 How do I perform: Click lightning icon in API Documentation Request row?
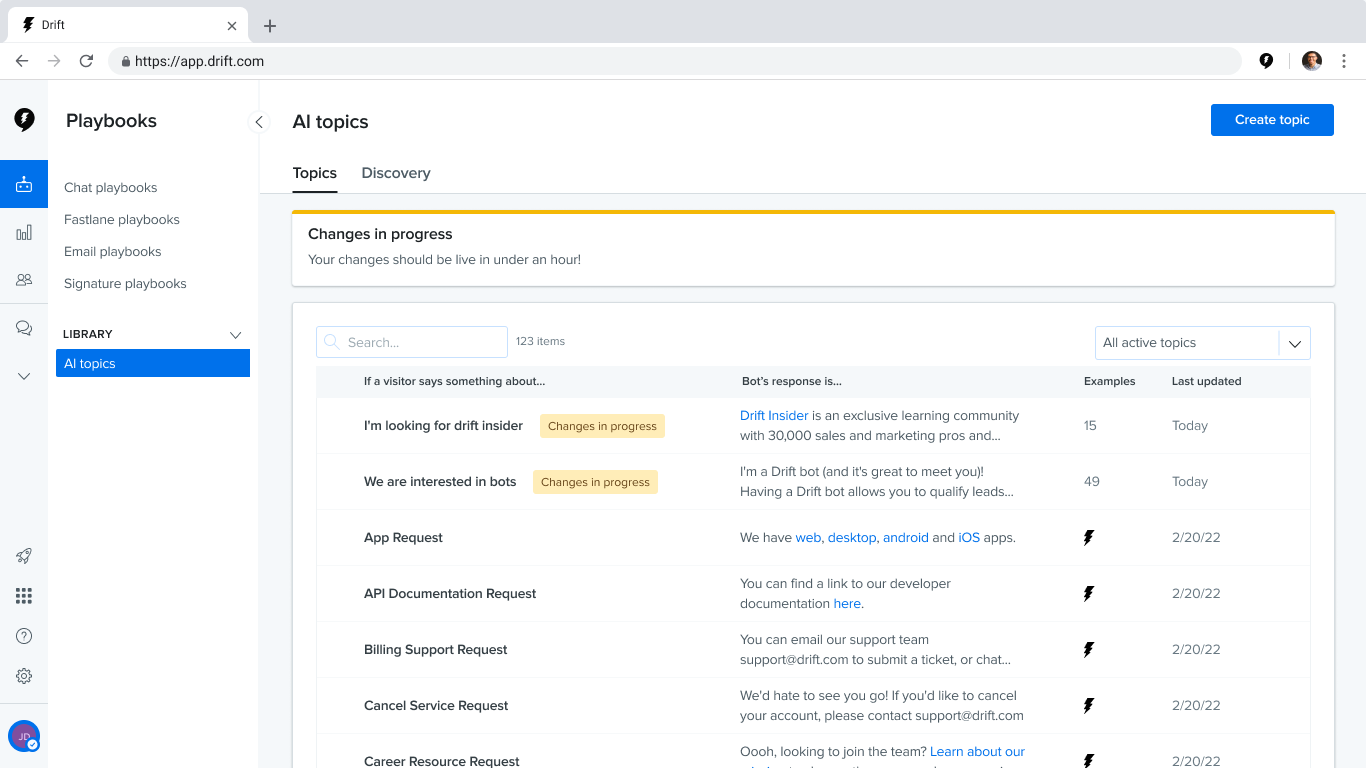click(1089, 594)
